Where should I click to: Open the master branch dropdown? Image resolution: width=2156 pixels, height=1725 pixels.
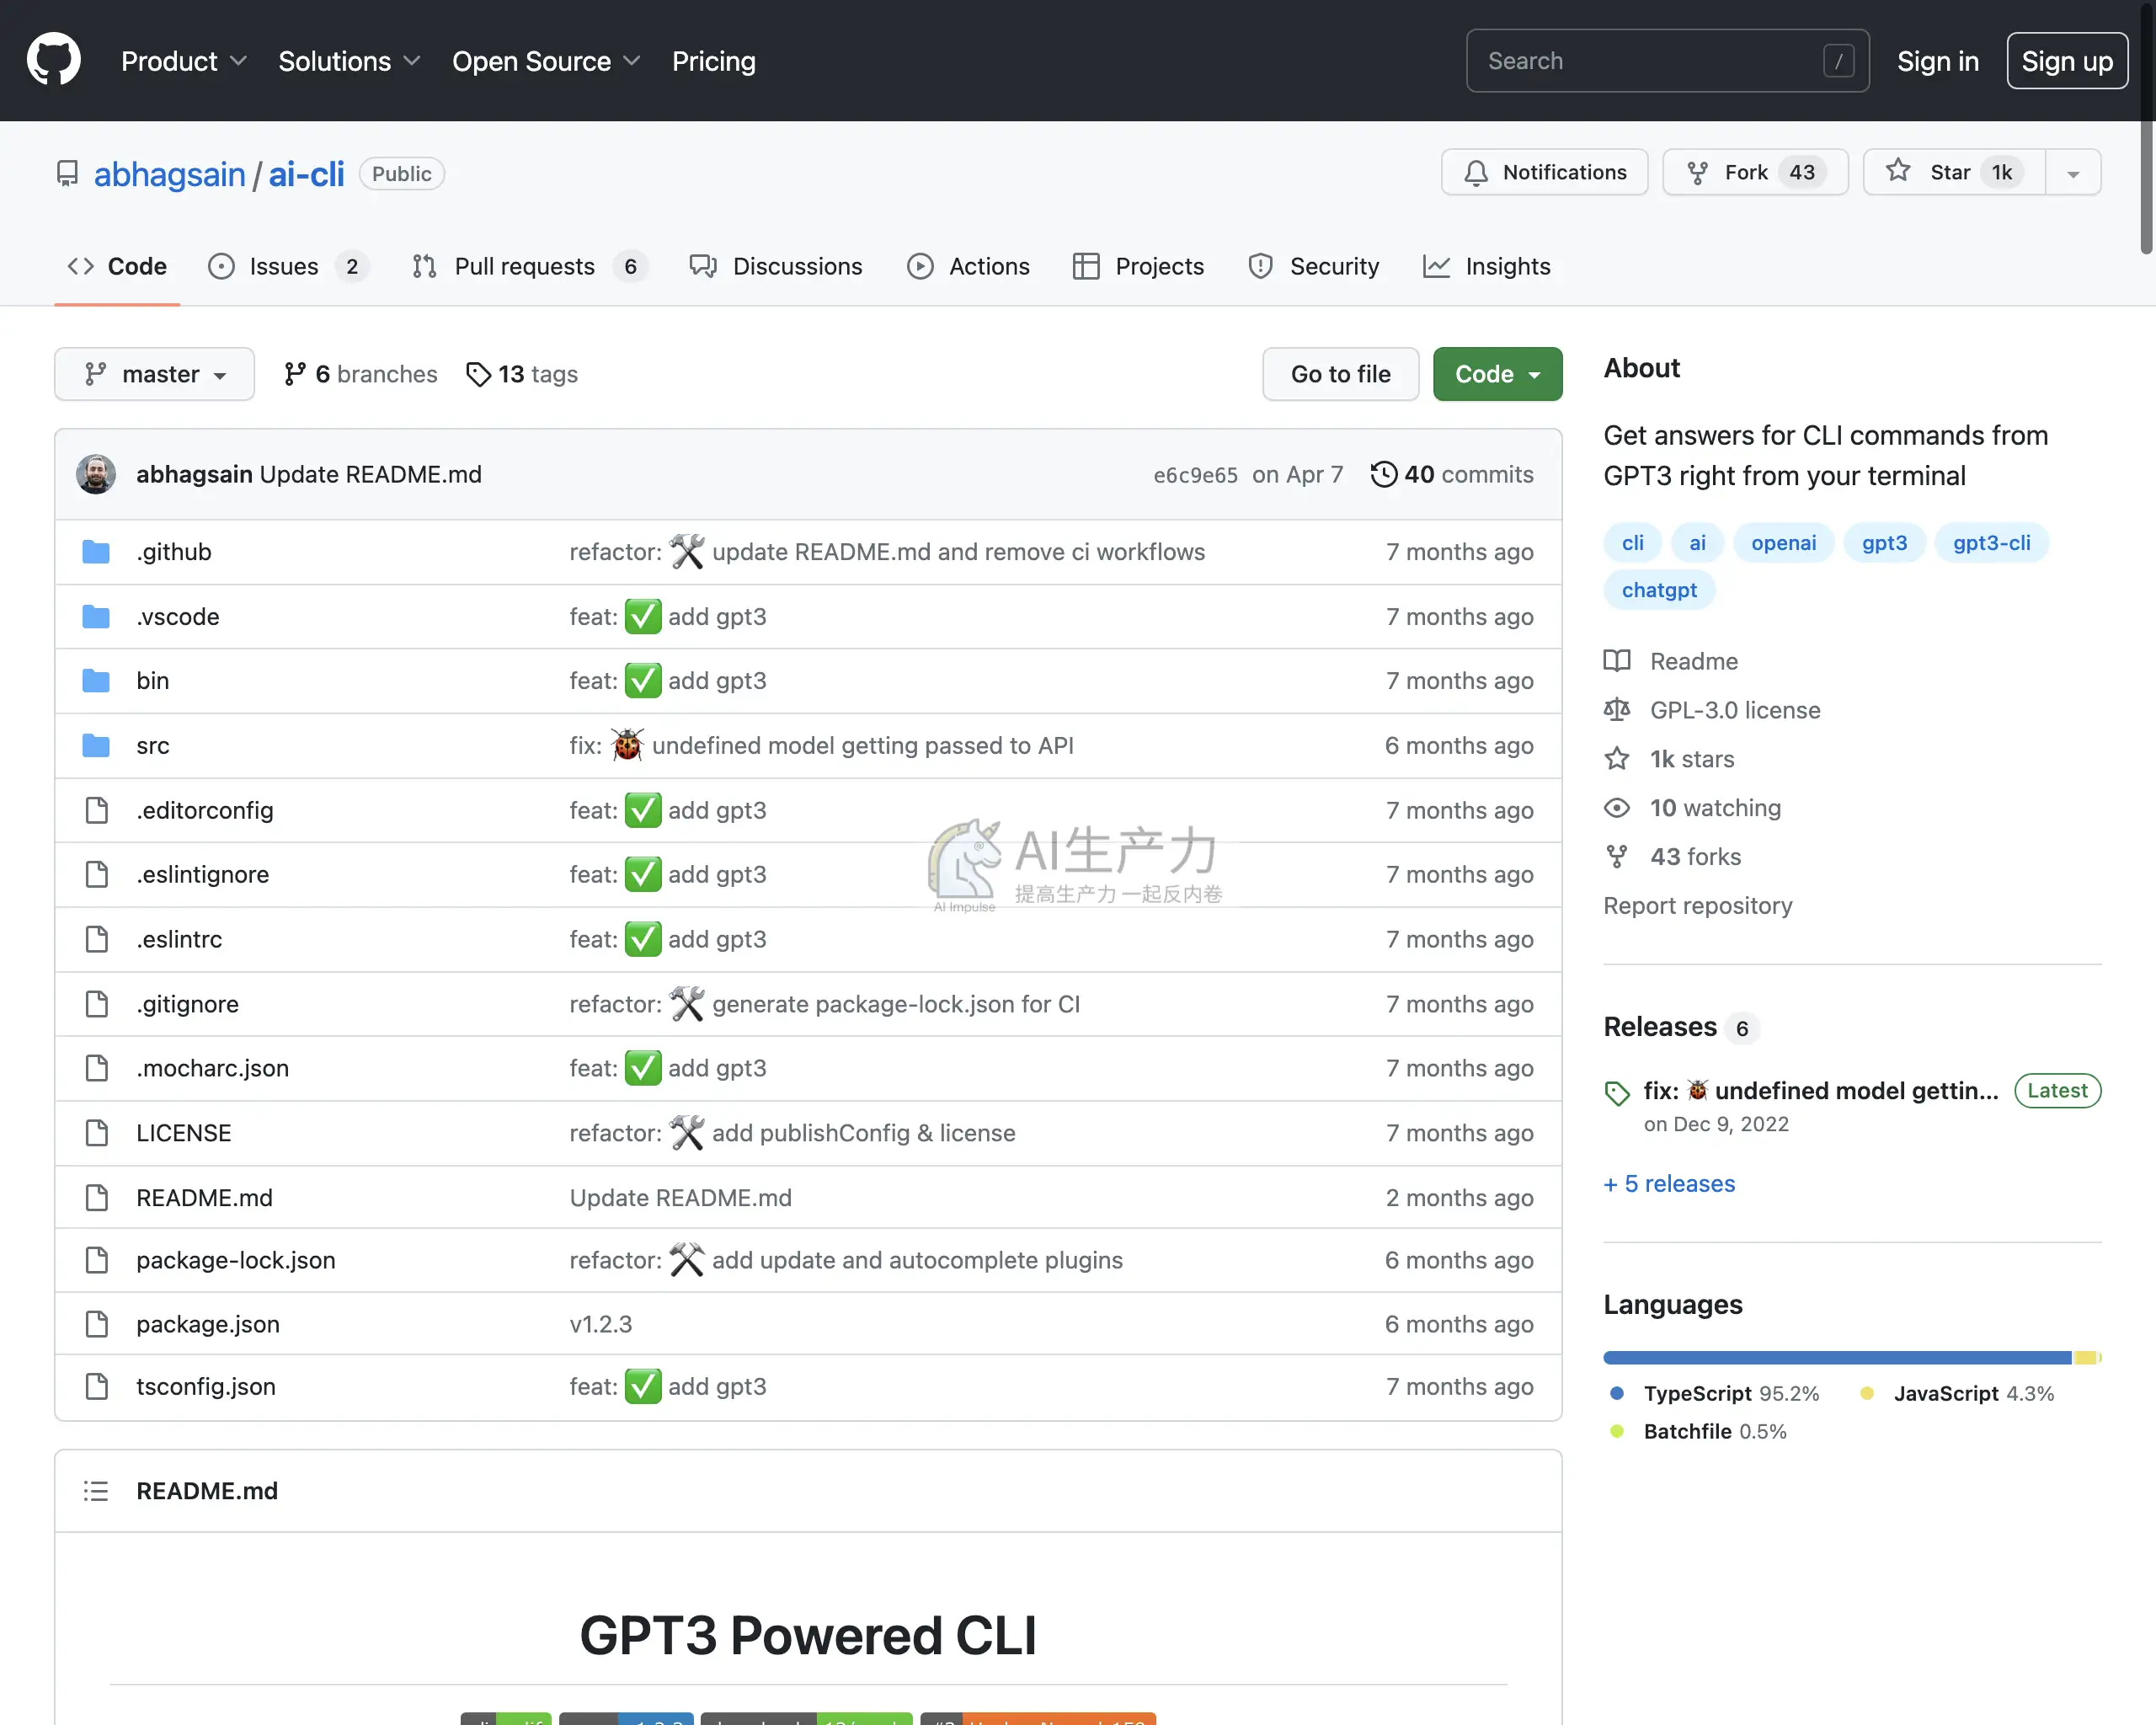(x=155, y=374)
